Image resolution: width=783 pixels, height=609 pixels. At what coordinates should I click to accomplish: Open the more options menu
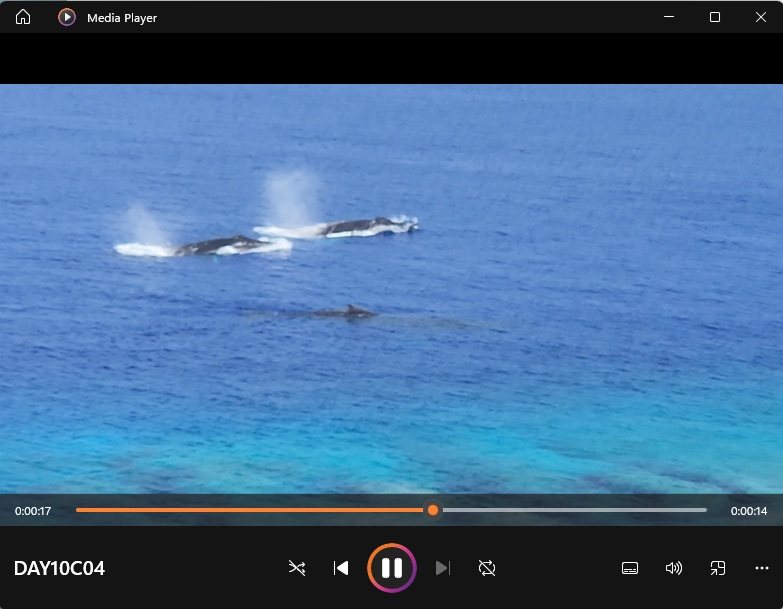coord(762,568)
